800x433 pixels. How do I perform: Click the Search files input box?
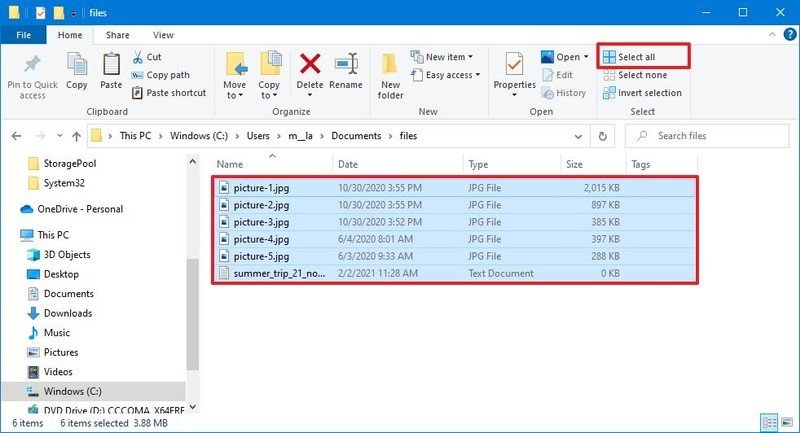[712, 136]
